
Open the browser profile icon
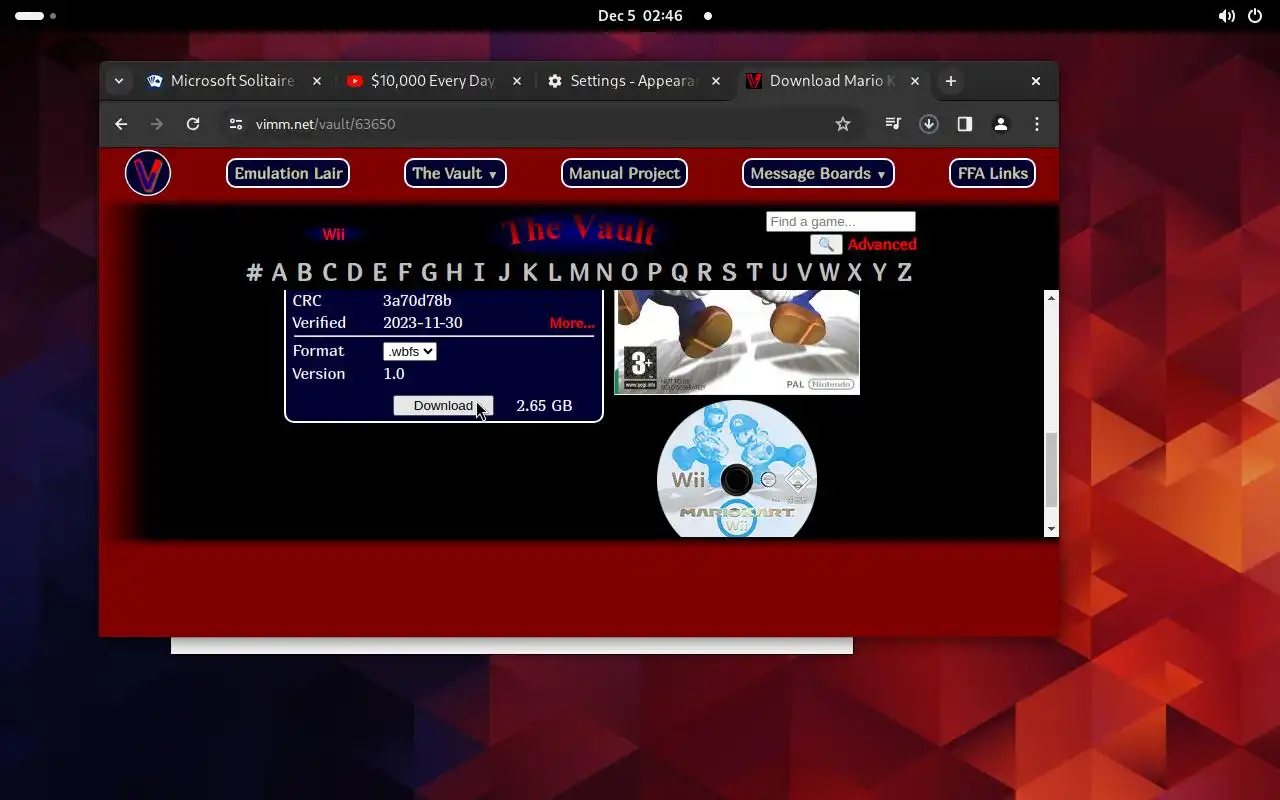pos(1000,124)
